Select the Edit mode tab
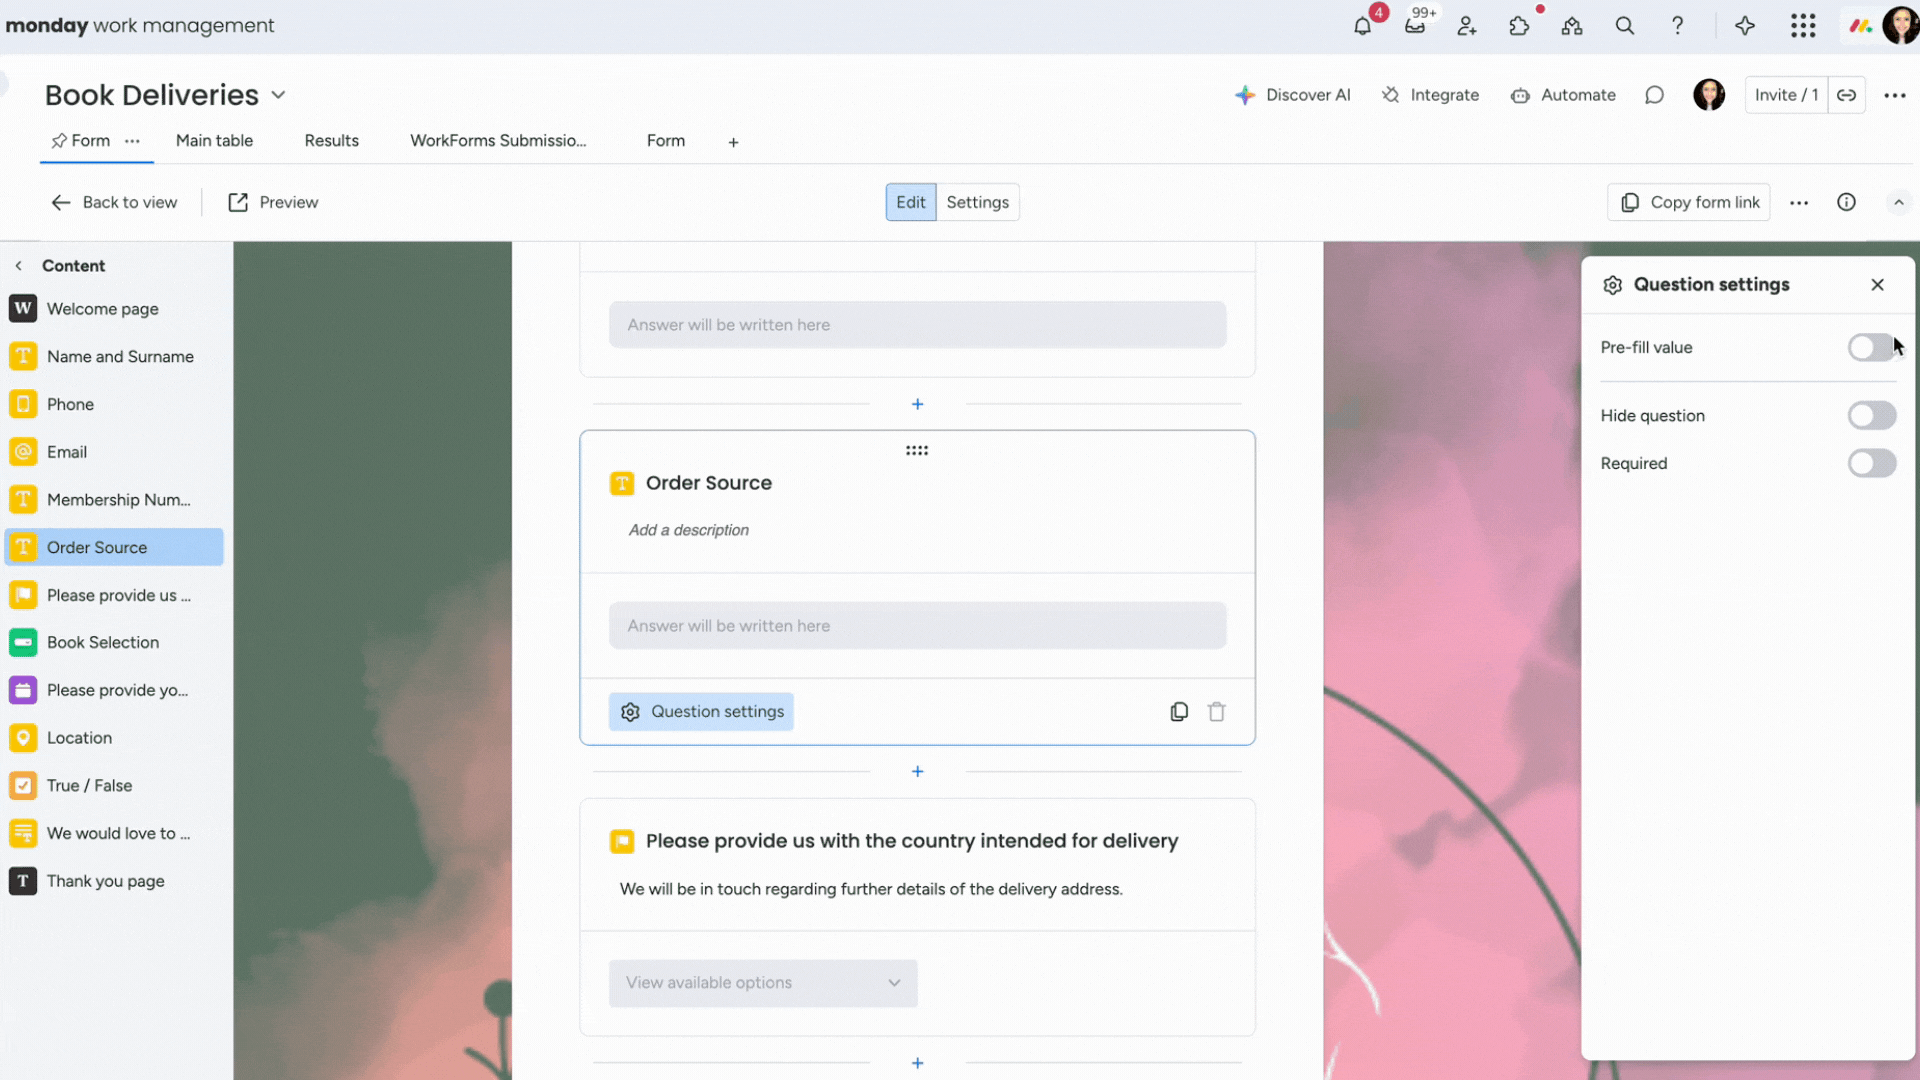 (x=910, y=202)
